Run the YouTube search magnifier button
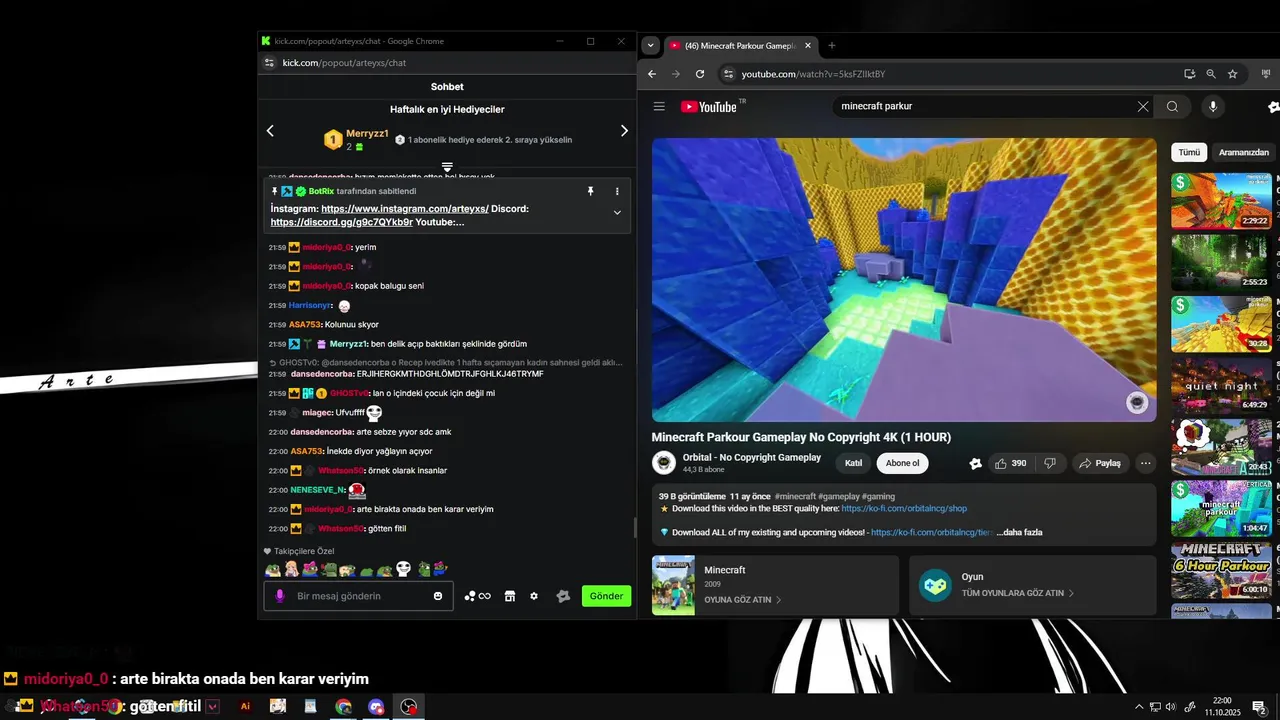 coord(1172,107)
